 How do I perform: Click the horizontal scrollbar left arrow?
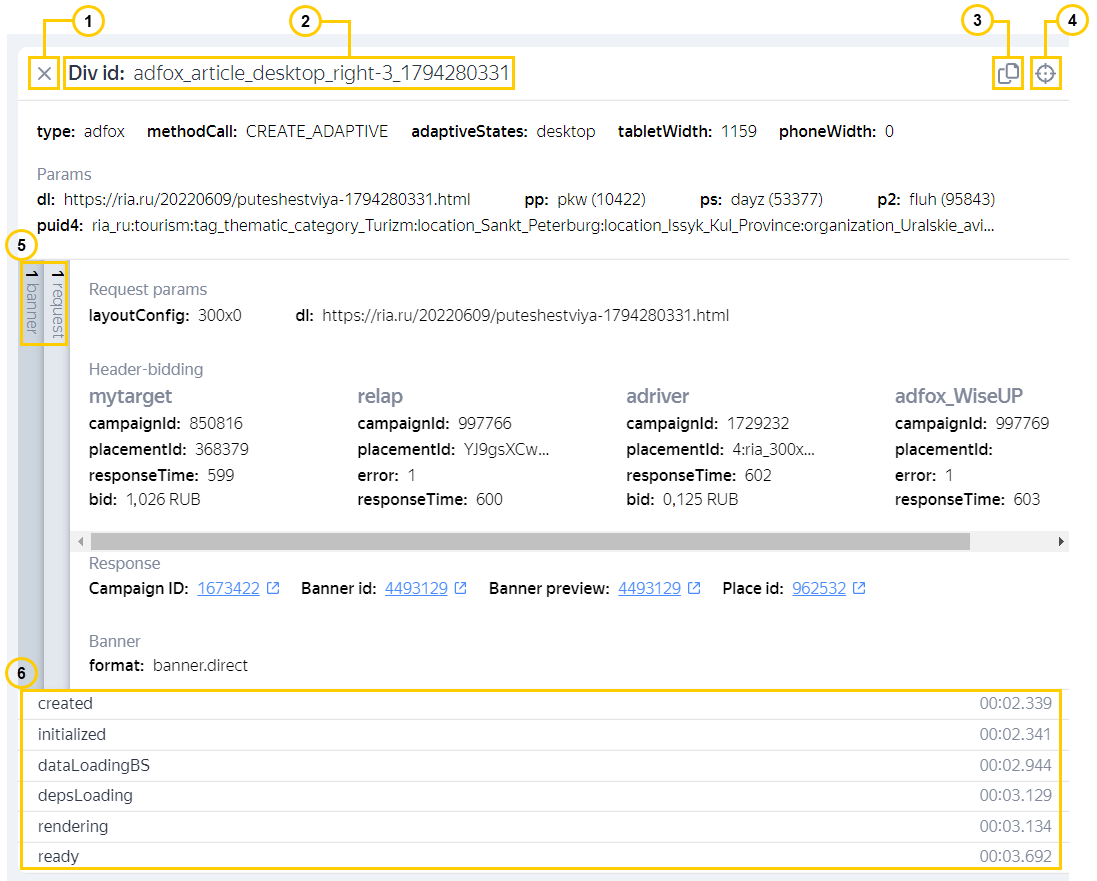point(80,541)
